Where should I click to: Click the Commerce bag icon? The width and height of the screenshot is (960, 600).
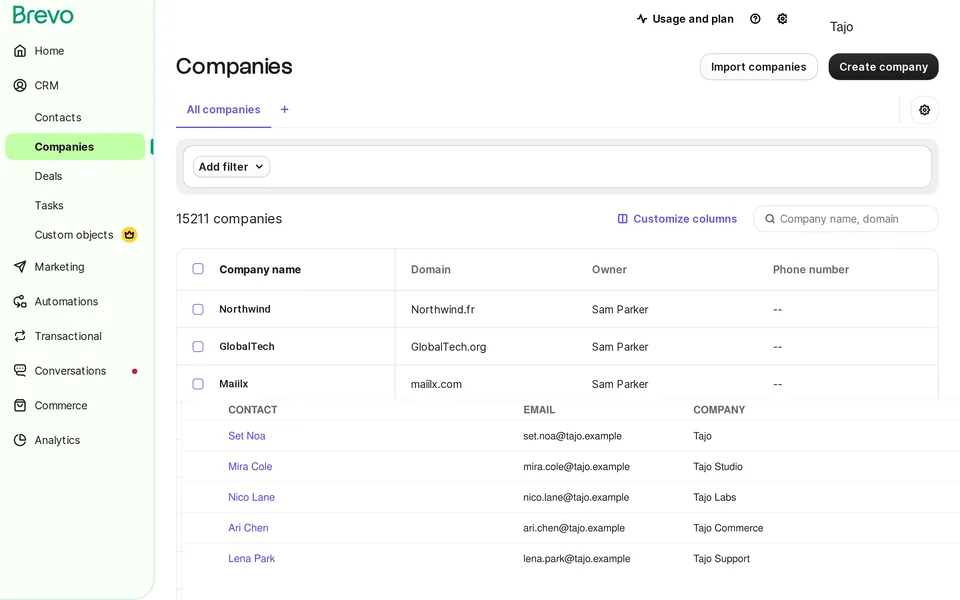coord(20,405)
